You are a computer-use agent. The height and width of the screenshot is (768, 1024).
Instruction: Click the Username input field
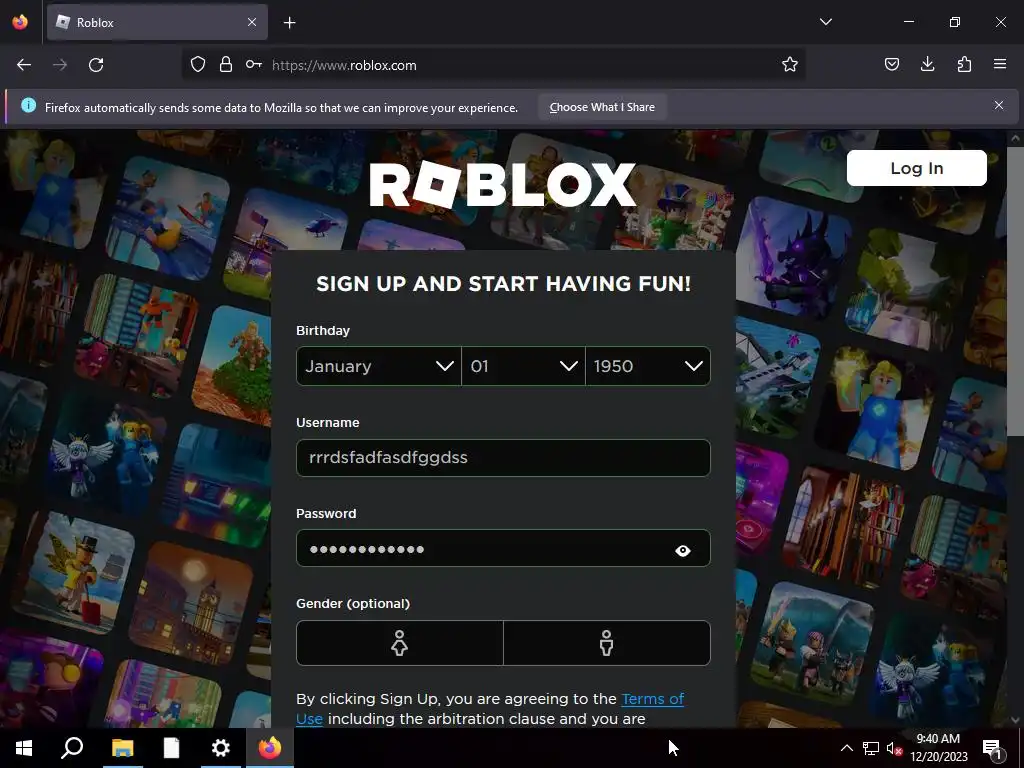503,458
